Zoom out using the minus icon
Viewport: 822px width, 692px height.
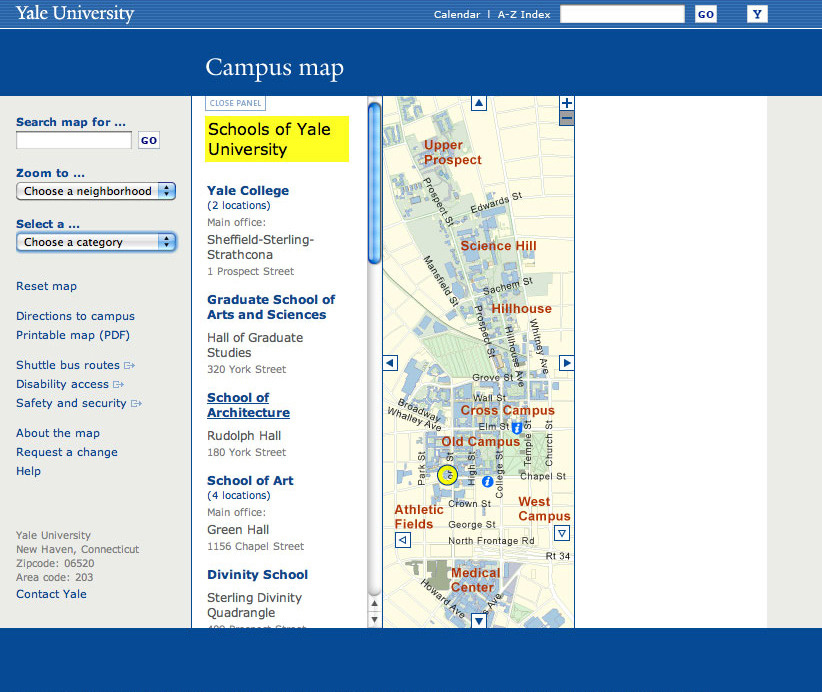[566, 117]
